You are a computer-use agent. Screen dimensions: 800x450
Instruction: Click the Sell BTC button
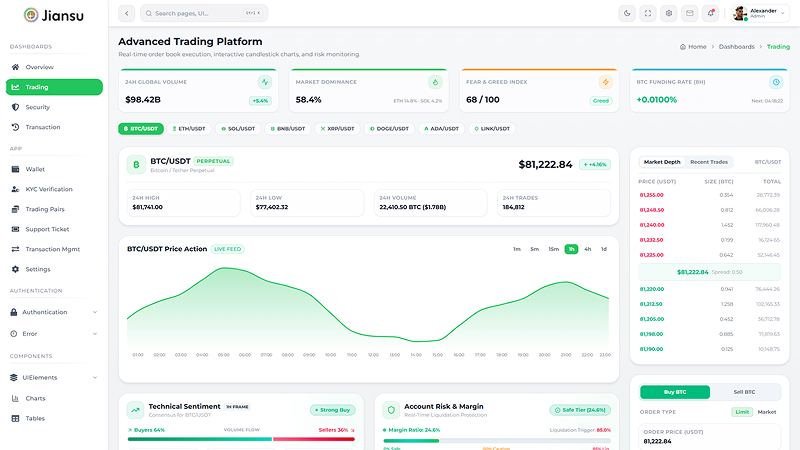744,392
